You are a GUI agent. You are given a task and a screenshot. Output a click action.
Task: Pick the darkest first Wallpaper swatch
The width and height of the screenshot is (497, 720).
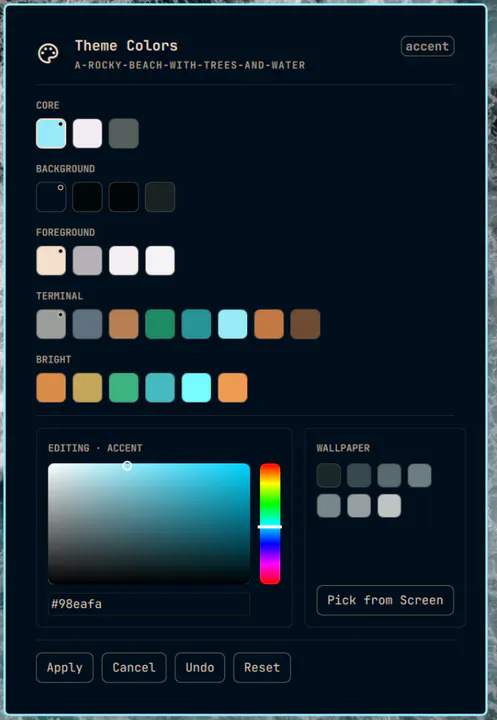(x=329, y=475)
